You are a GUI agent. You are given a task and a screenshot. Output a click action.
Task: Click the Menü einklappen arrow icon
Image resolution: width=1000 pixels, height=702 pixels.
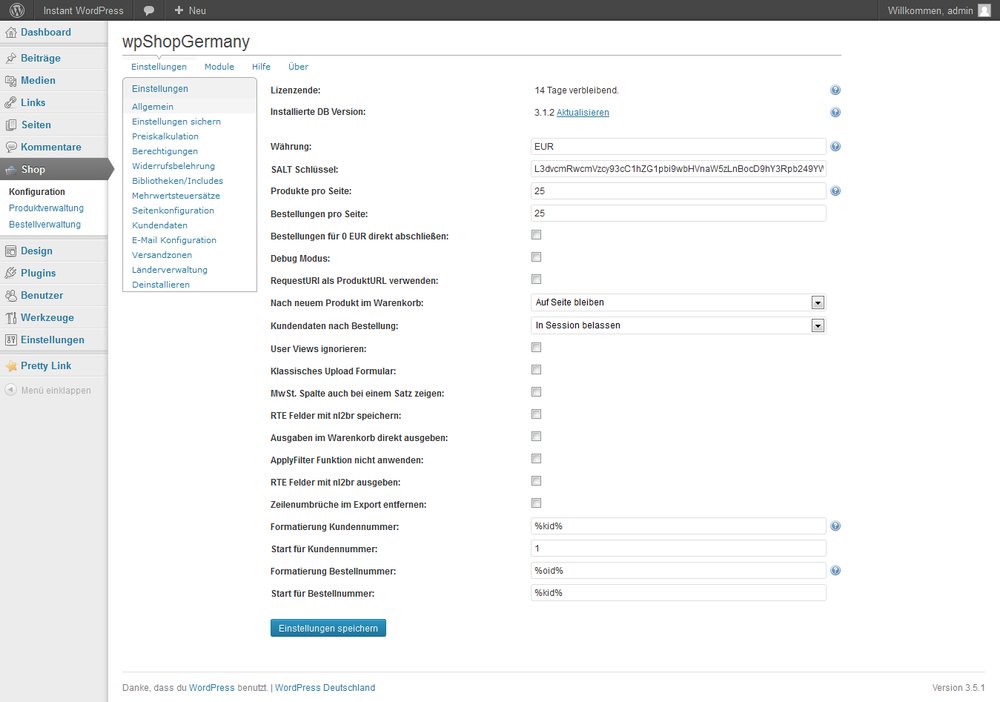click(x=11, y=390)
